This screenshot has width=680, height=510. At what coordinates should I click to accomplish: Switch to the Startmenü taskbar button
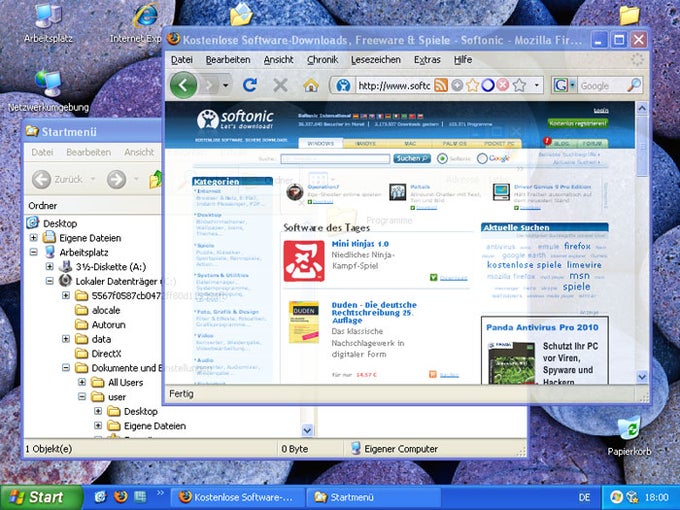point(373,497)
